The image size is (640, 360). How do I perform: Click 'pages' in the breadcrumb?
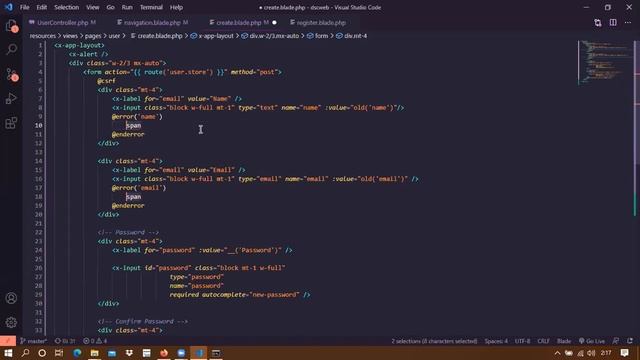[x=93, y=36]
